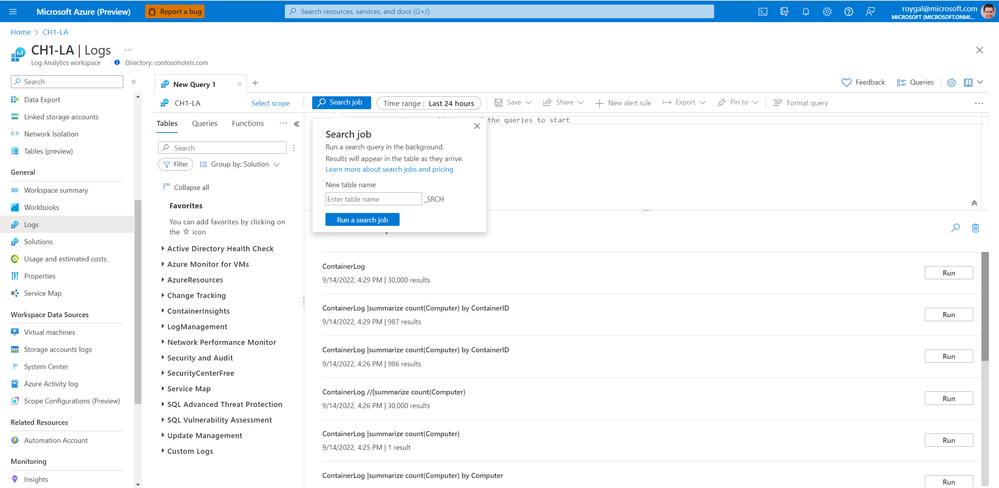Click the New table name input
This screenshot has height=488, width=999.
pyautogui.click(x=373, y=199)
